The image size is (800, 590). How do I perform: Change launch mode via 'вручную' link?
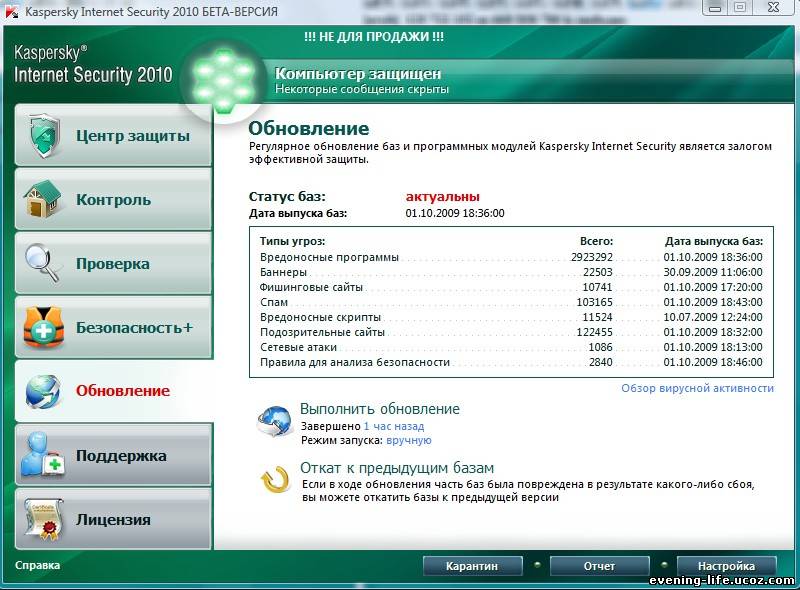pyautogui.click(x=409, y=440)
